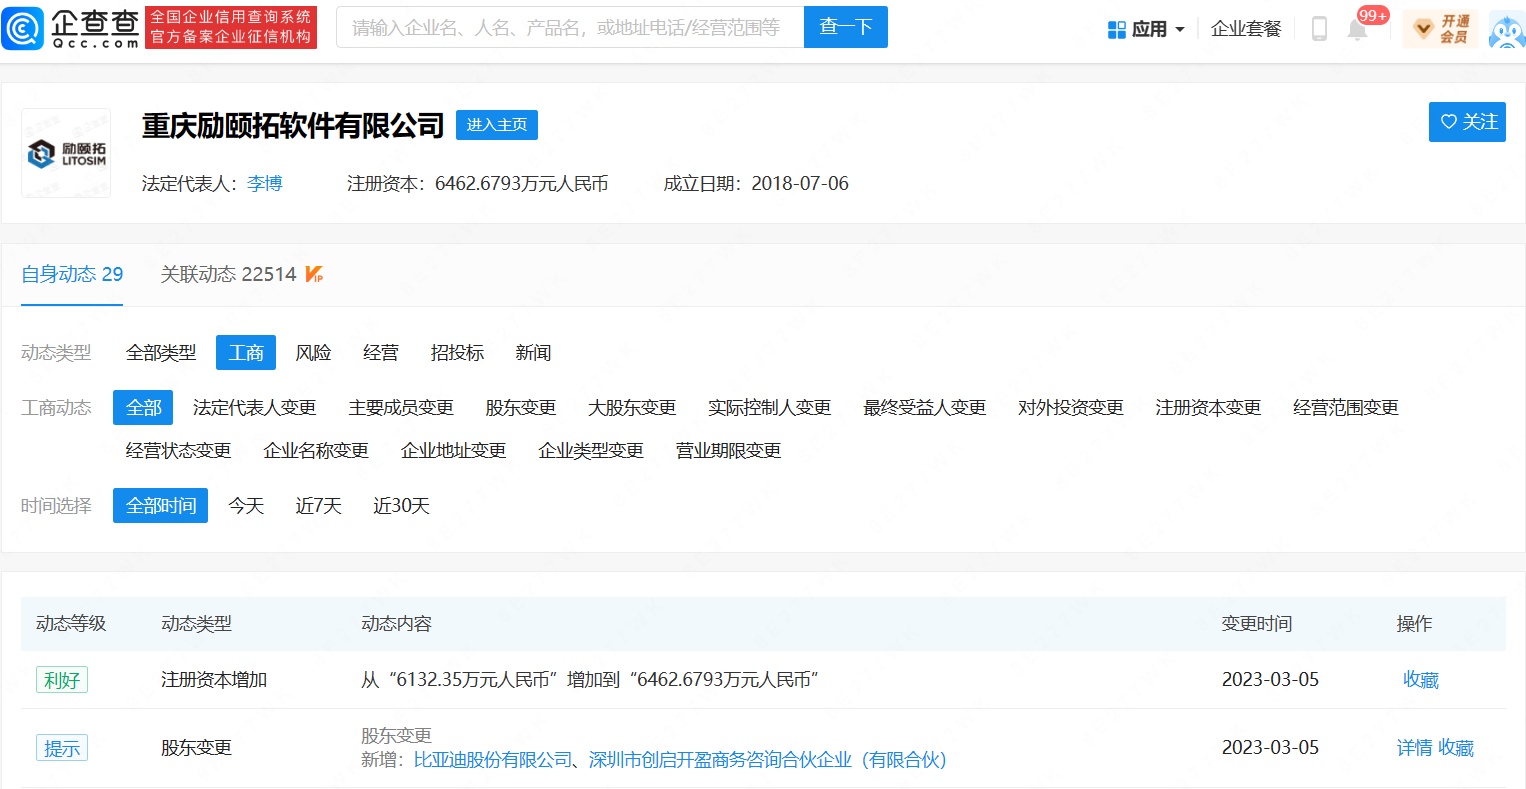Switch to 自身动态 29 tab

pyautogui.click(x=72, y=274)
